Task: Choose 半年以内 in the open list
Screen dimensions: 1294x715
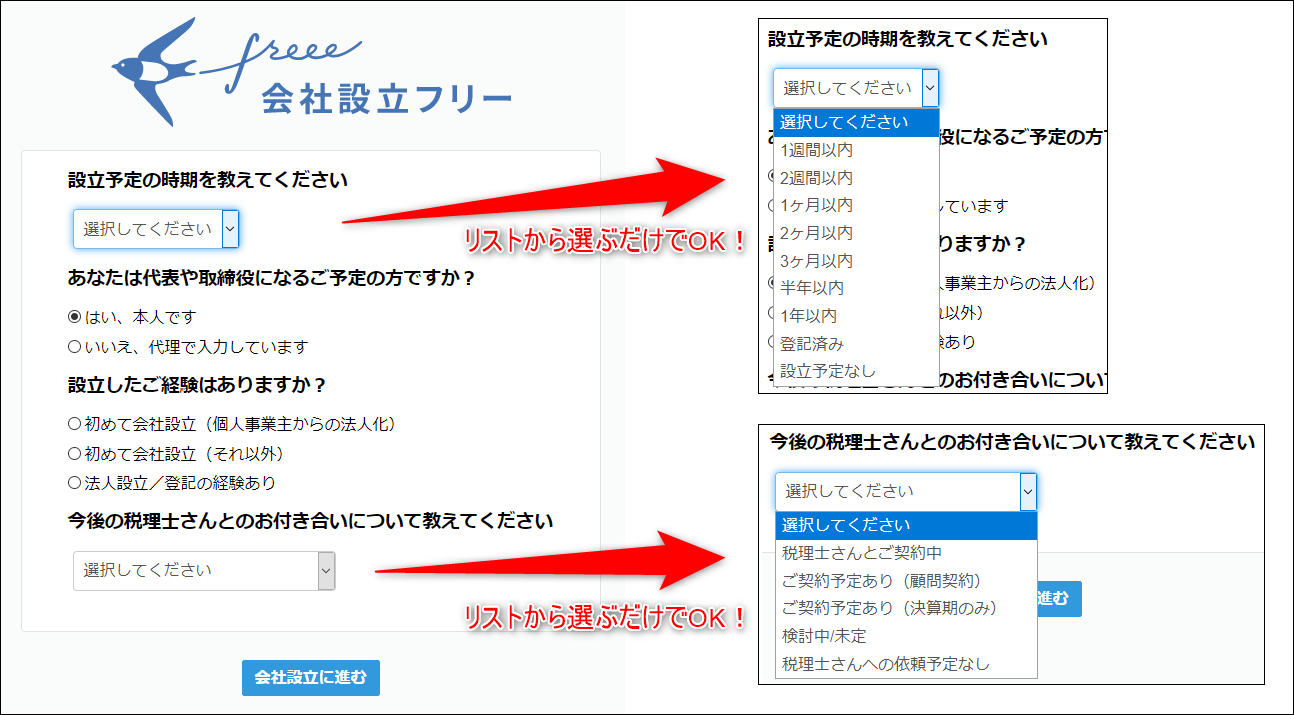Action: pos(811,288)
